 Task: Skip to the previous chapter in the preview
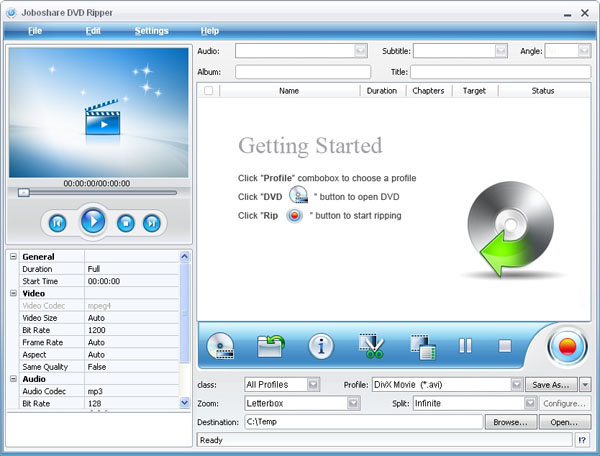(57, 223)
